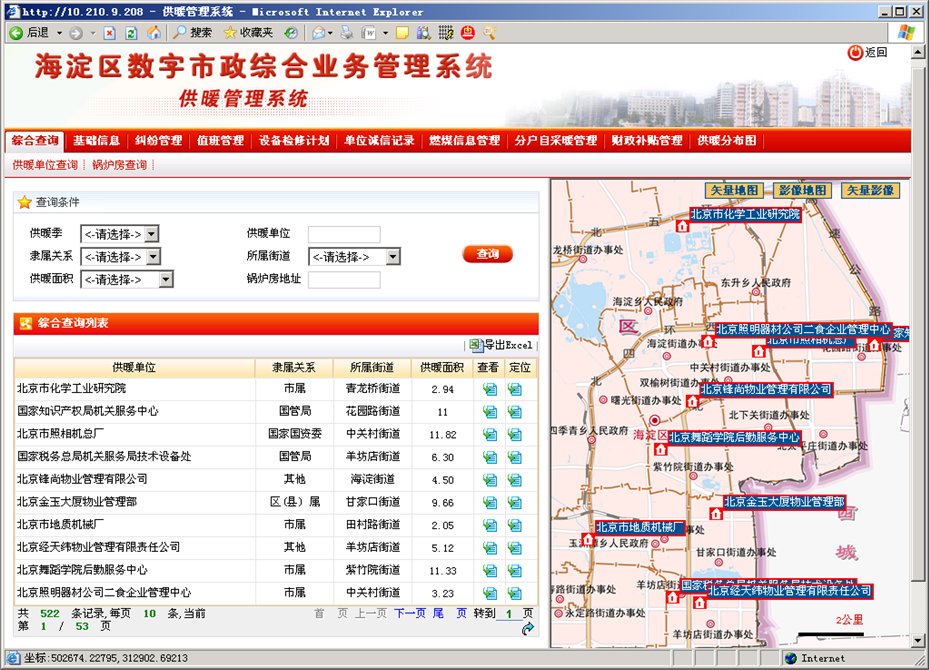Click the red 查询 search button
929x670 pixels.
tap(488, 254)
